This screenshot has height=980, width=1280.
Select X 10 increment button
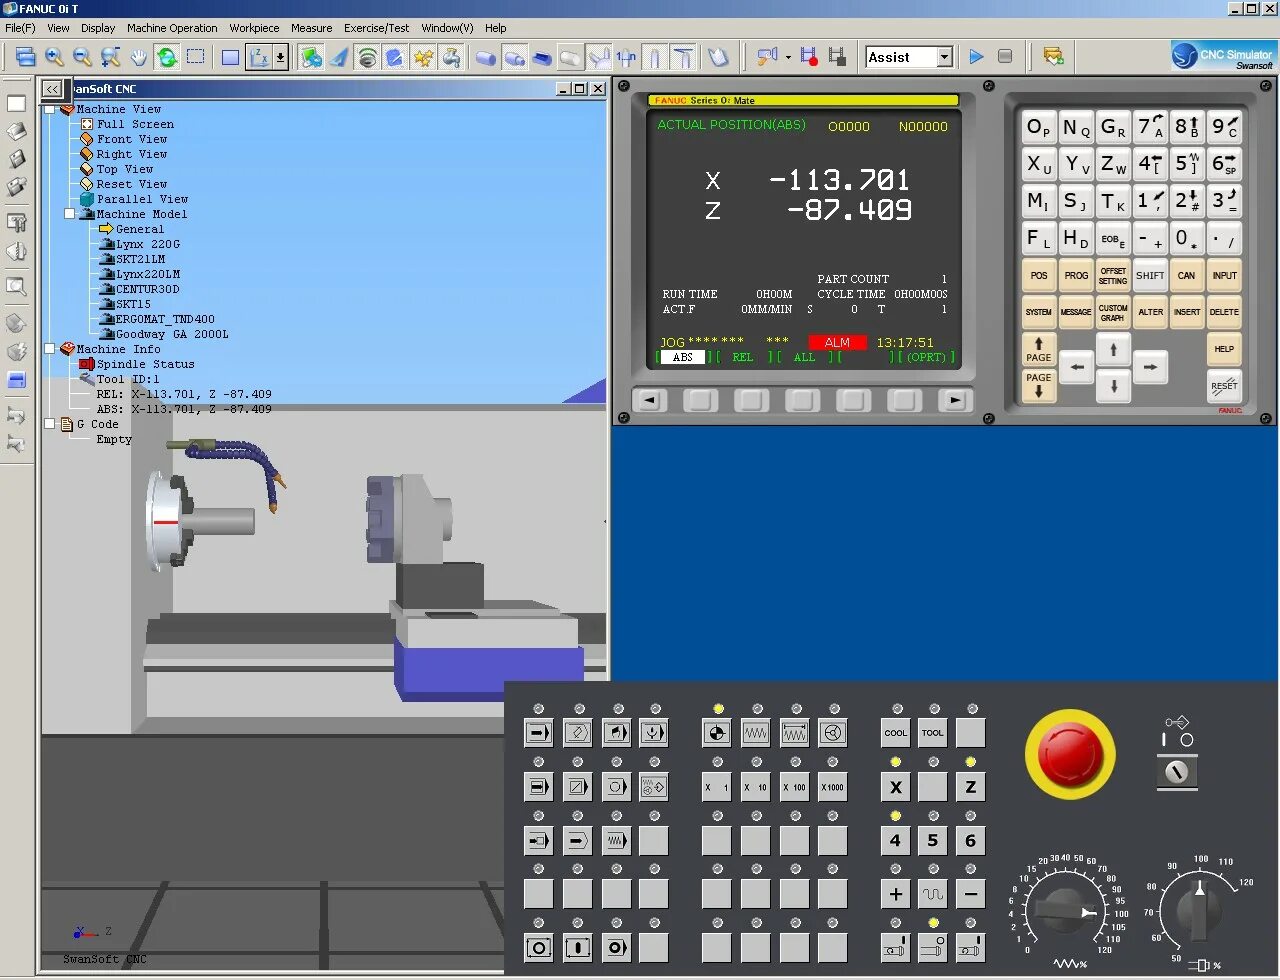[x=756, y=787]
